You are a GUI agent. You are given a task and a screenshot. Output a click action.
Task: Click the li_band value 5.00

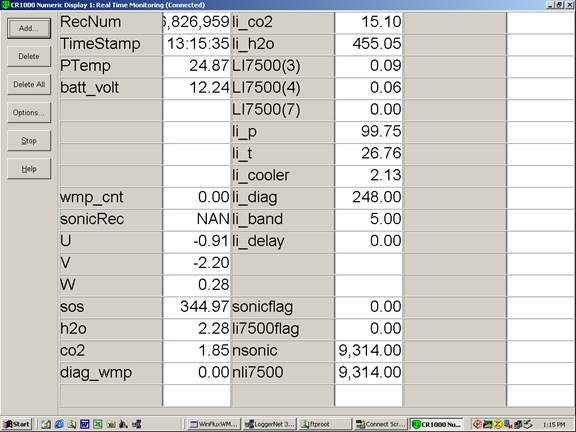tap(369, 219)
